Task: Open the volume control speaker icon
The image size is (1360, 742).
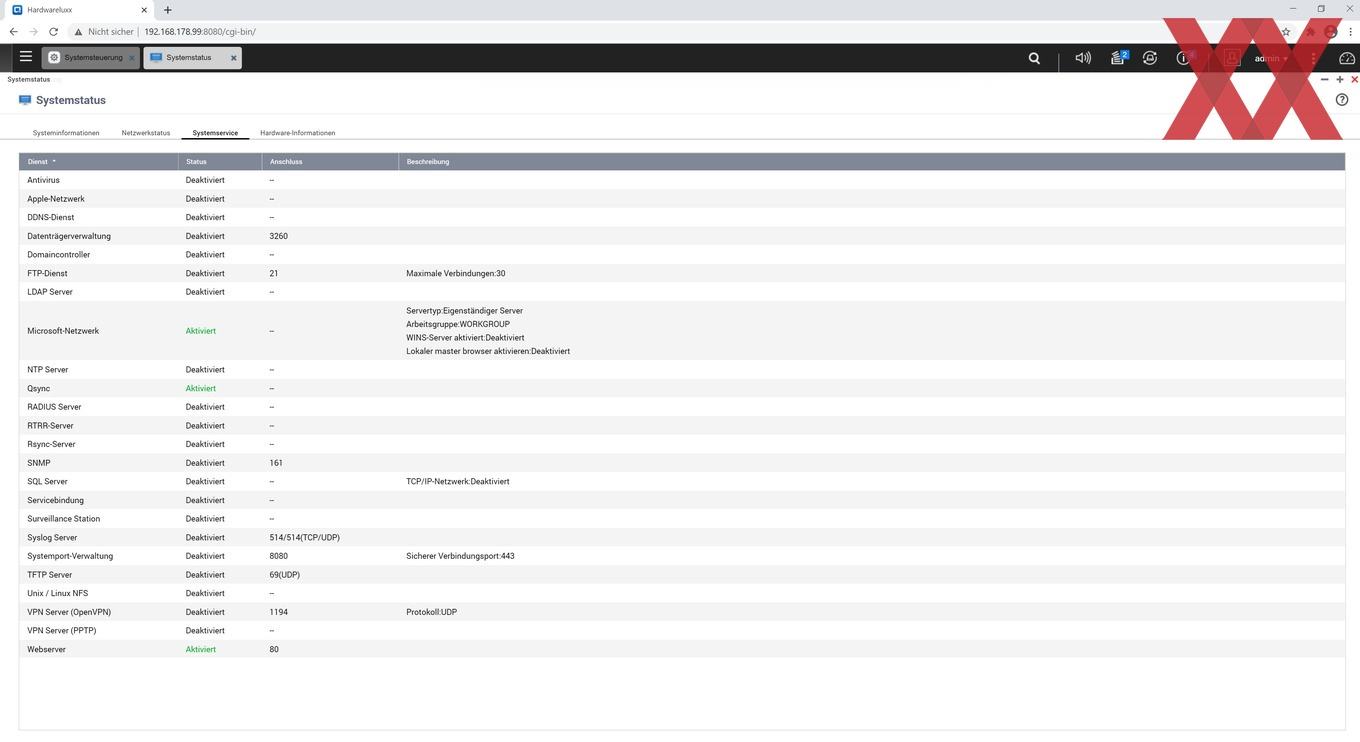Action: tap(1083, 58)
